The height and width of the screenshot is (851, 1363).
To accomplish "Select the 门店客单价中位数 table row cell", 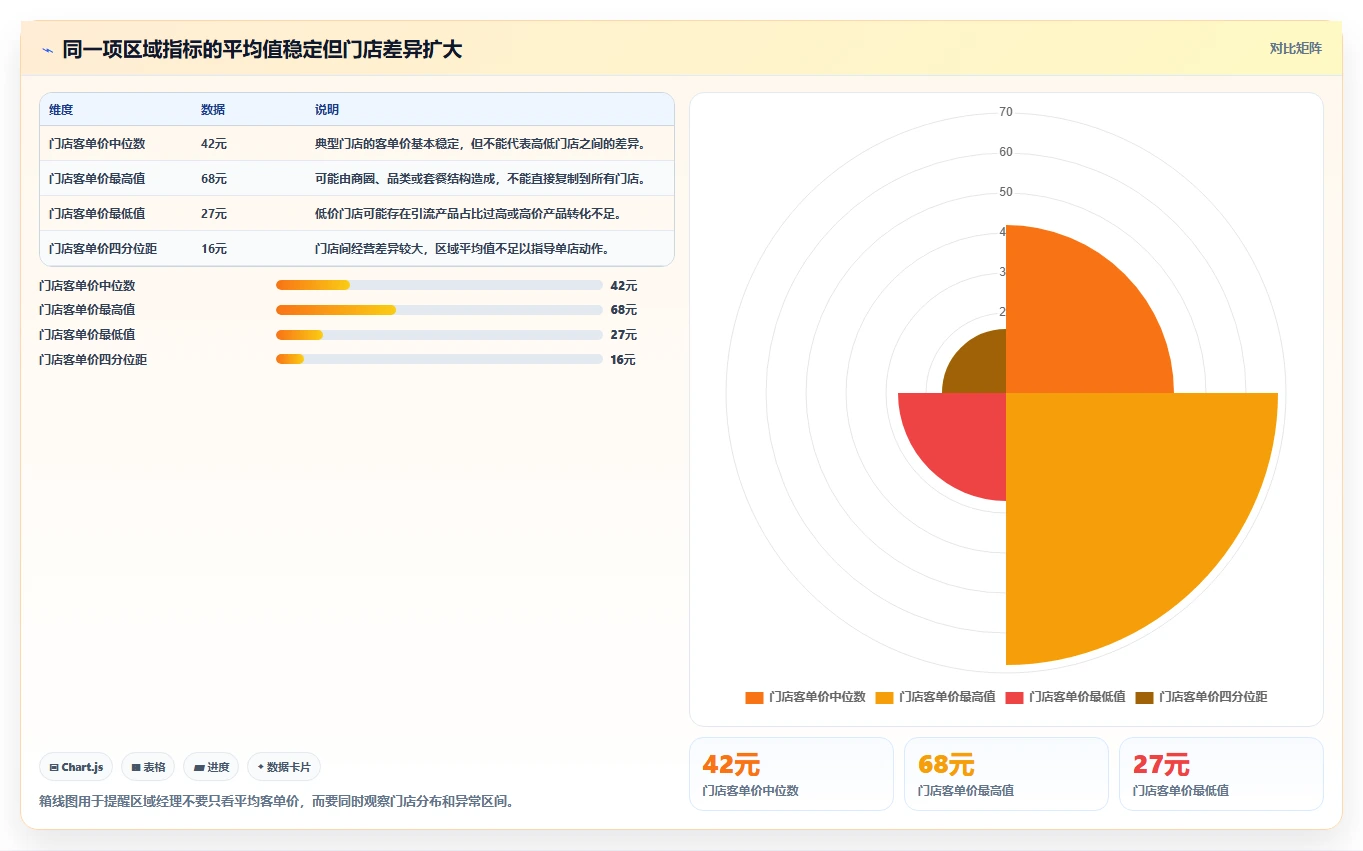I will (x=97, y=144).
